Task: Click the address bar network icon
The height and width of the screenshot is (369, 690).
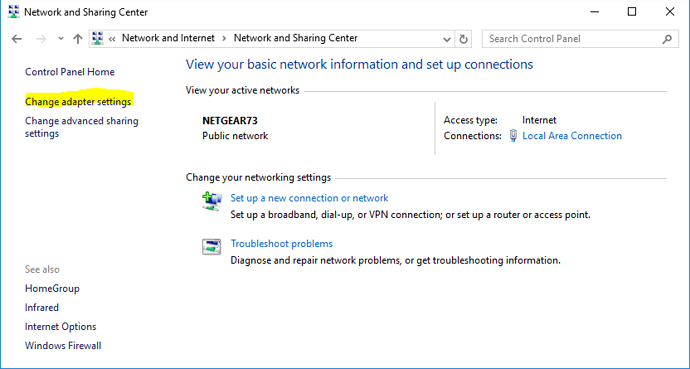Action: tap(98, 38)
